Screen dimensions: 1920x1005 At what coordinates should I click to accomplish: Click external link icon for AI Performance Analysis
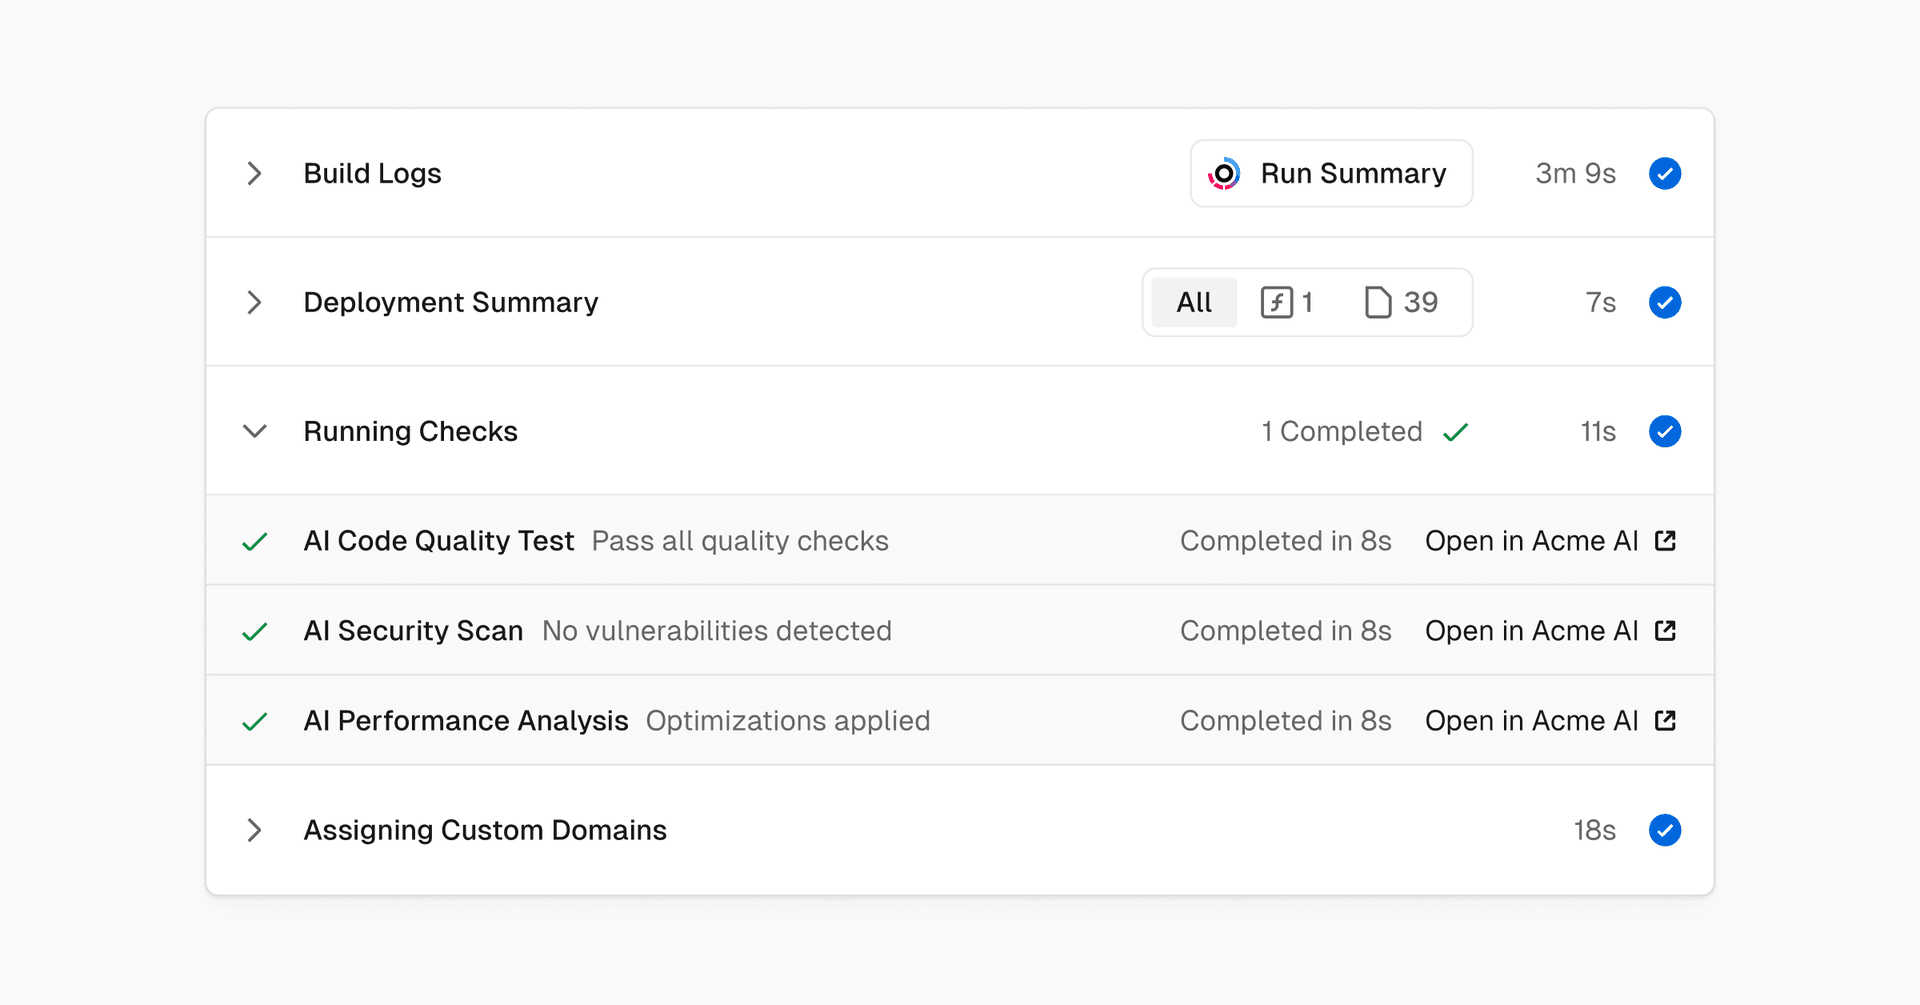(x=1665, y=721)
